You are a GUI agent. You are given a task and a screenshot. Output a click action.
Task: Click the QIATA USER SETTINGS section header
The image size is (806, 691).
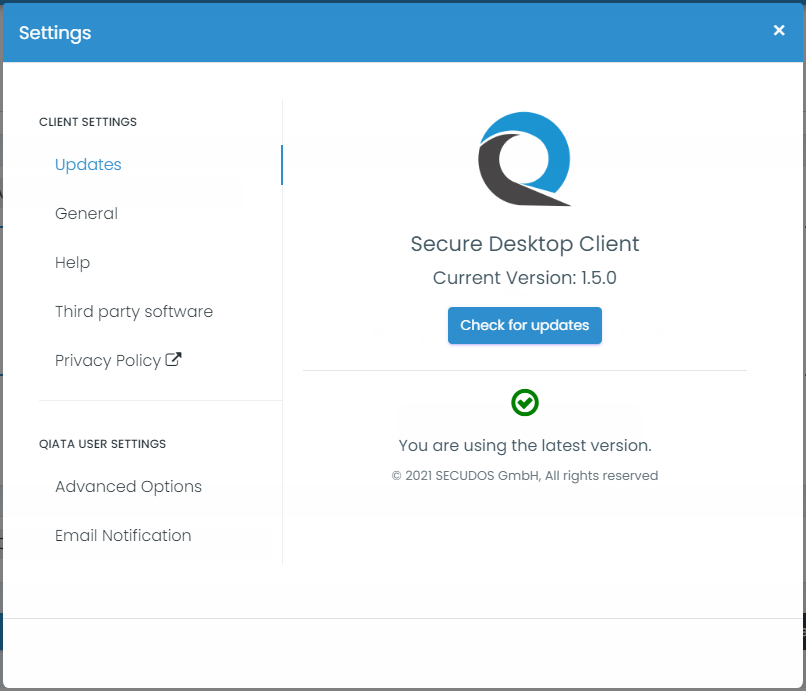(102, 444)
